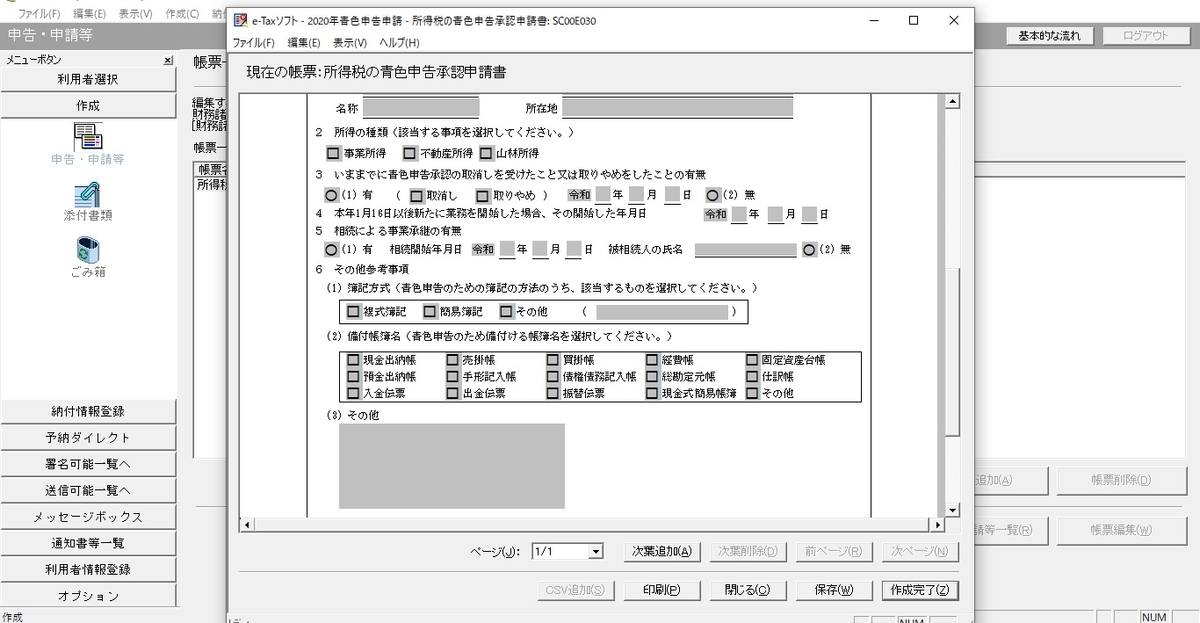Open オプション in the left menu
This screenshot has width=1200, height=623.
[x=88, y=596]
